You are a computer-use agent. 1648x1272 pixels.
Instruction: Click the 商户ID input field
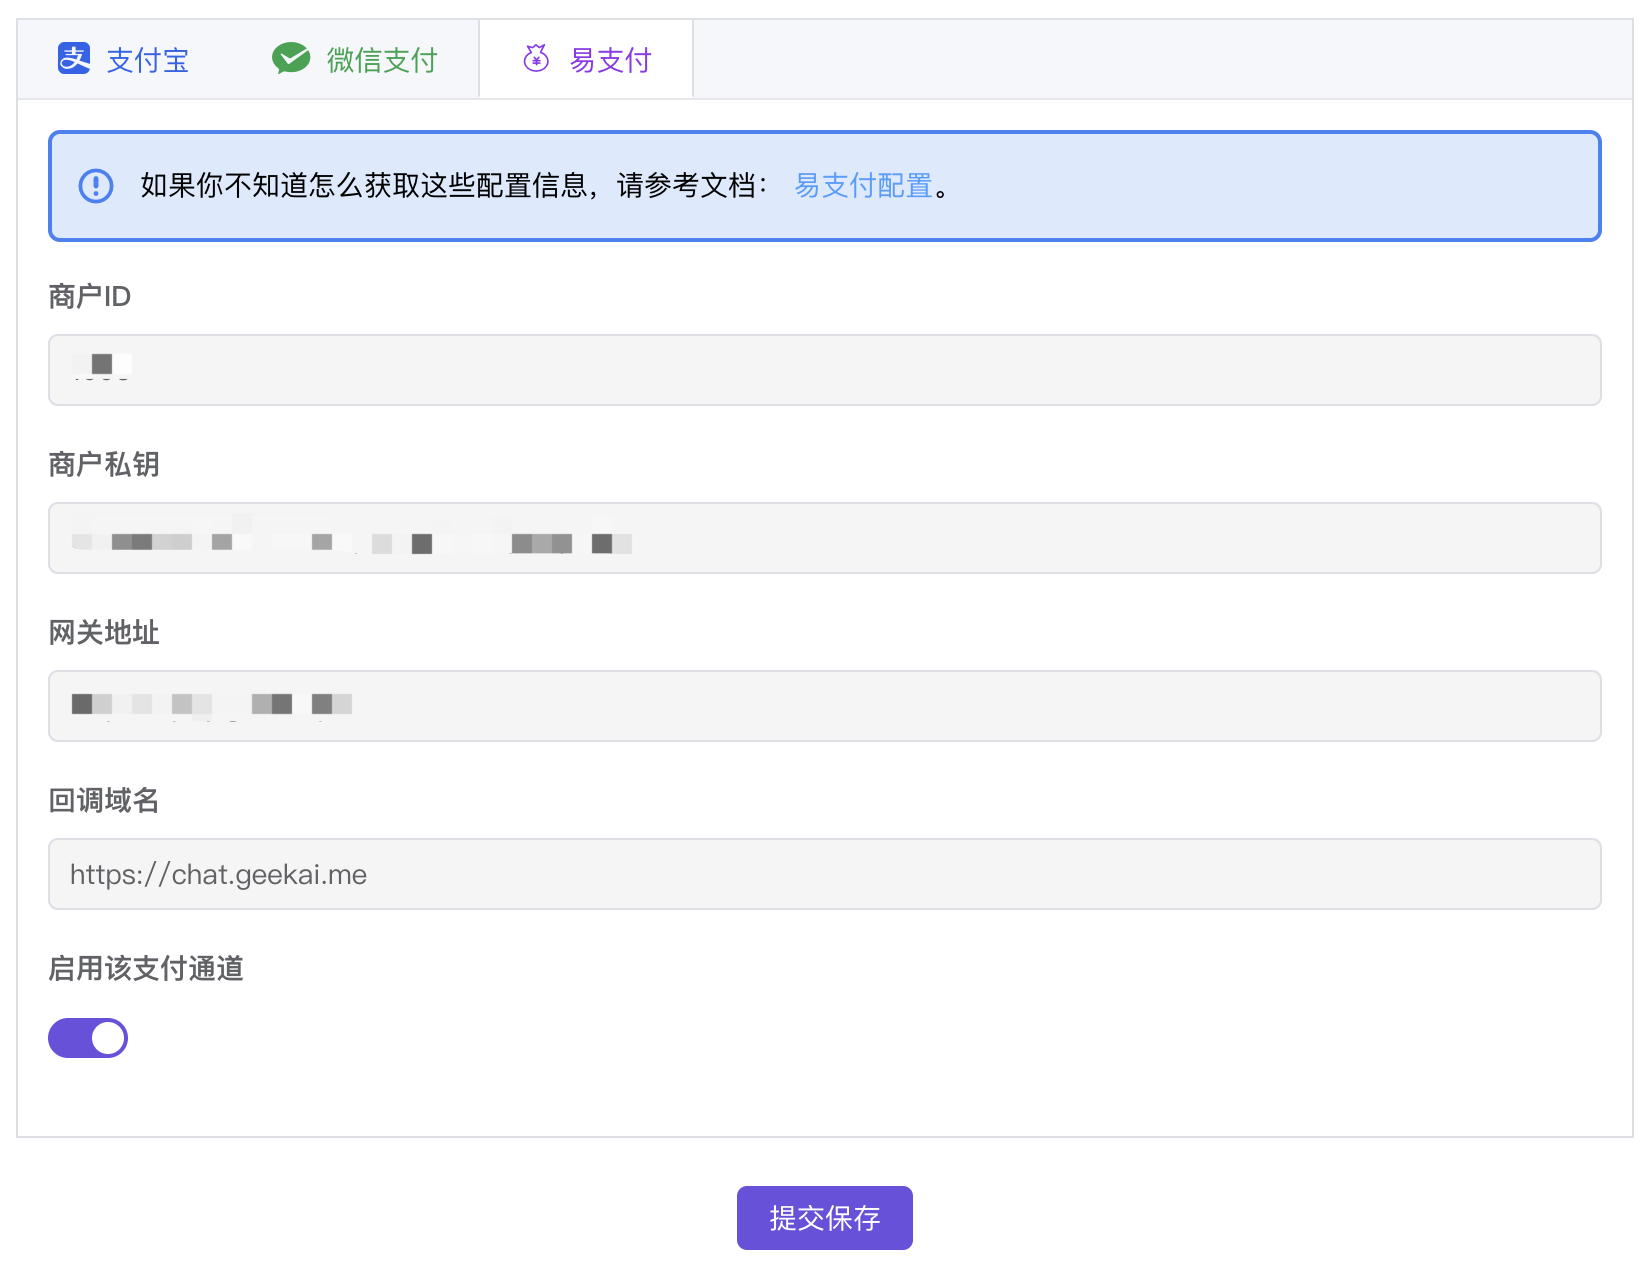click(825, 370)
